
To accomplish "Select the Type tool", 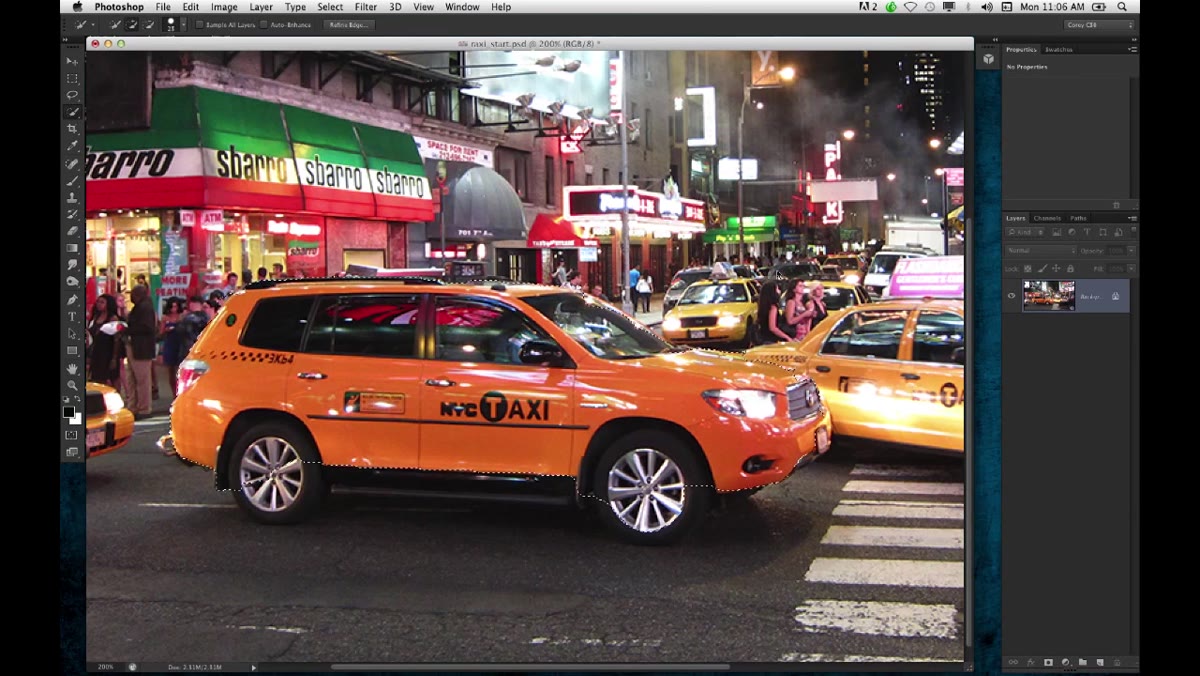I will click(72, 316).
